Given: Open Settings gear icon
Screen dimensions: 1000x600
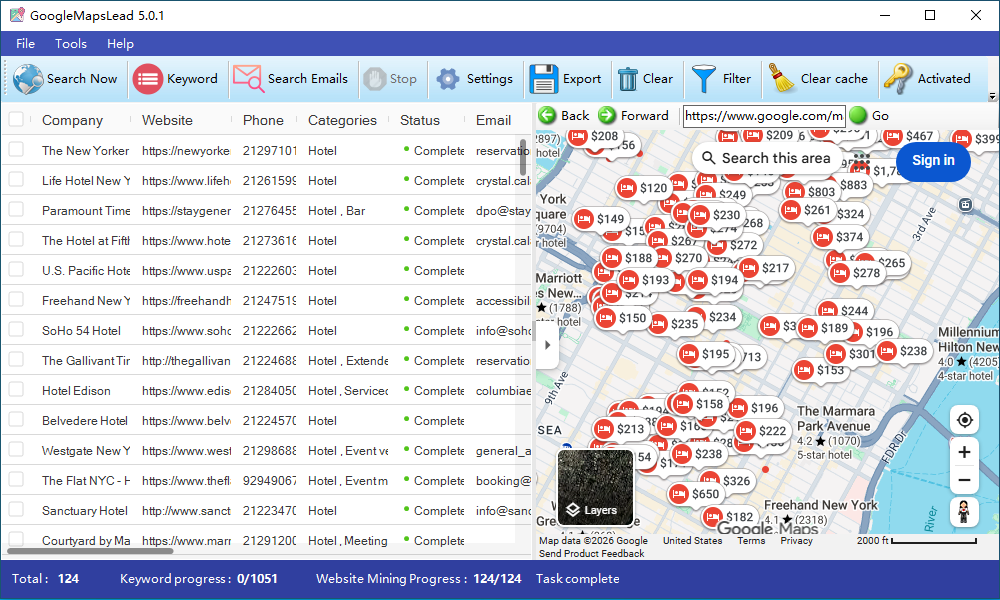Looking at the screenshot, I should 448,79.
